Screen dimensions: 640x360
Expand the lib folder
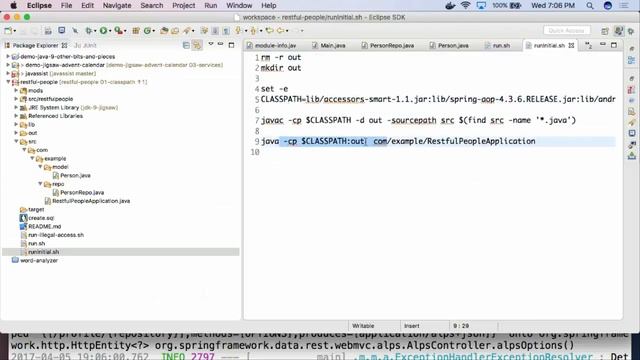[x=16, y=124]
